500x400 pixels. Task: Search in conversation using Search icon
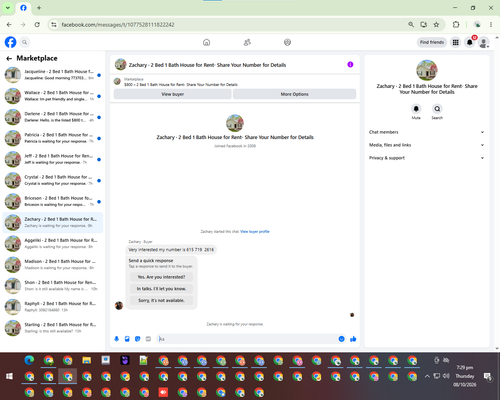437,109
